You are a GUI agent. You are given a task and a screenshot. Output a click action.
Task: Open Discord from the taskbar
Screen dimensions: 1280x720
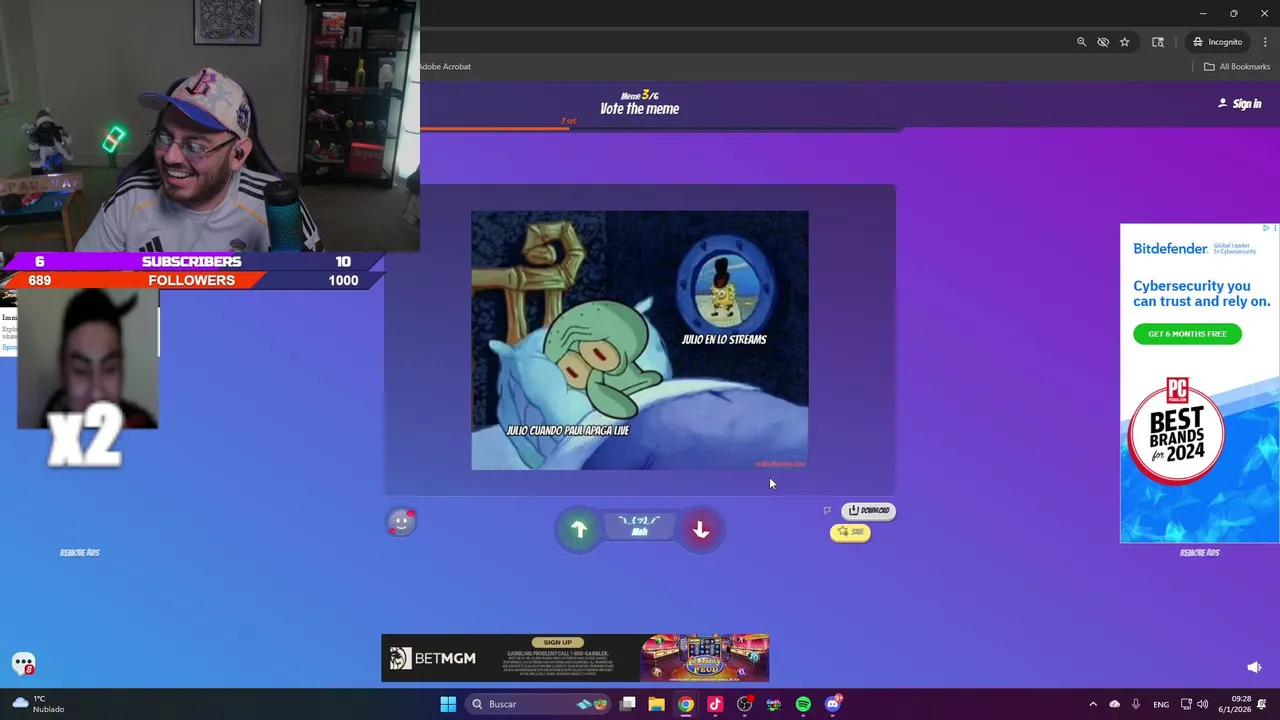click(x=833, y=704)
